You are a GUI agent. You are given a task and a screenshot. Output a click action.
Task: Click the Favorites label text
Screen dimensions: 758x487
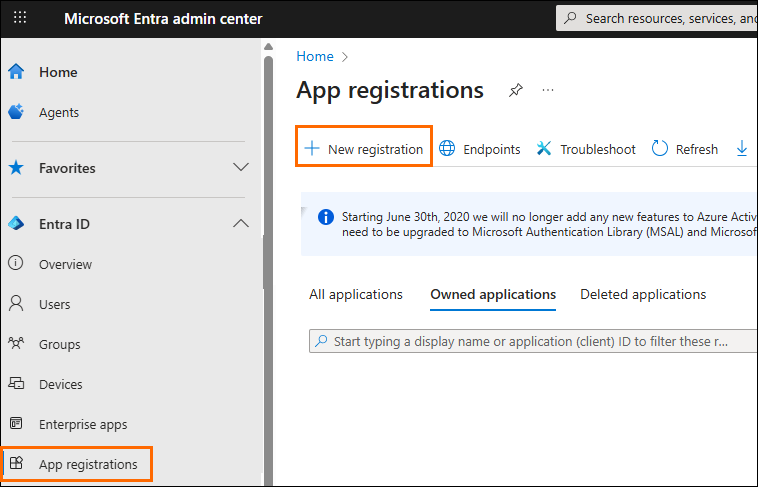[67, 168]
